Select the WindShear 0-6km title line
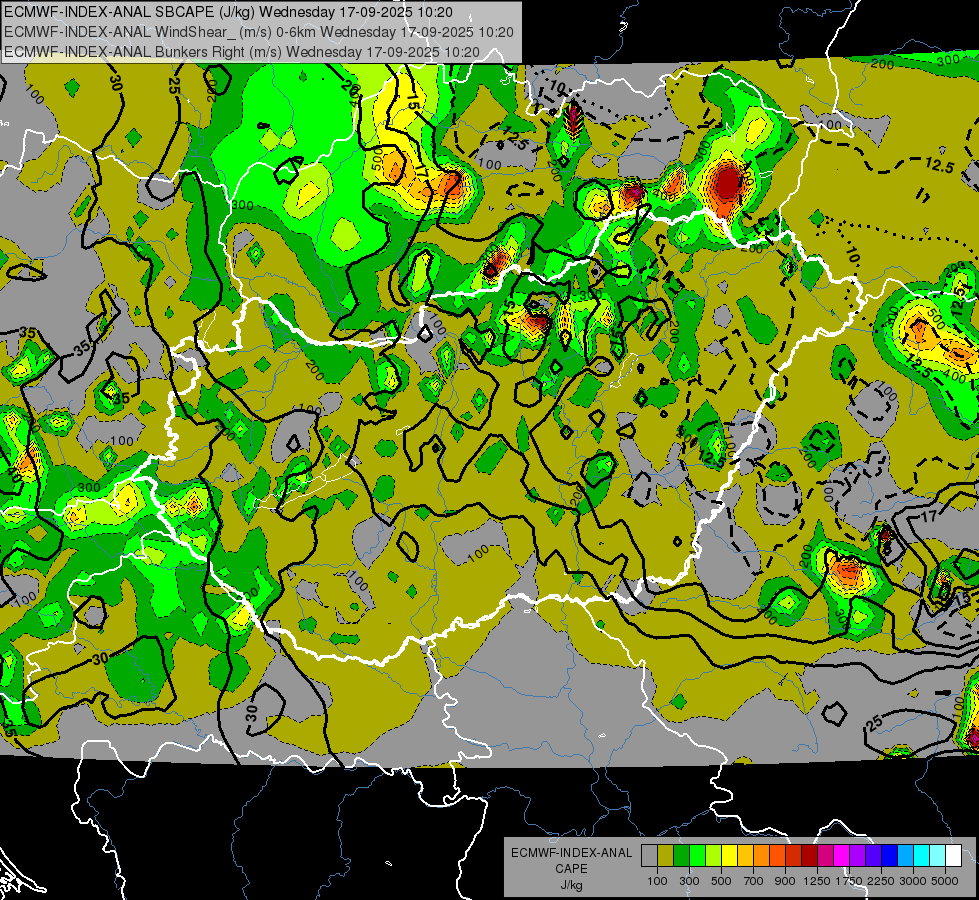This screenshot has width=979, height=900. (x=259, y=31)
